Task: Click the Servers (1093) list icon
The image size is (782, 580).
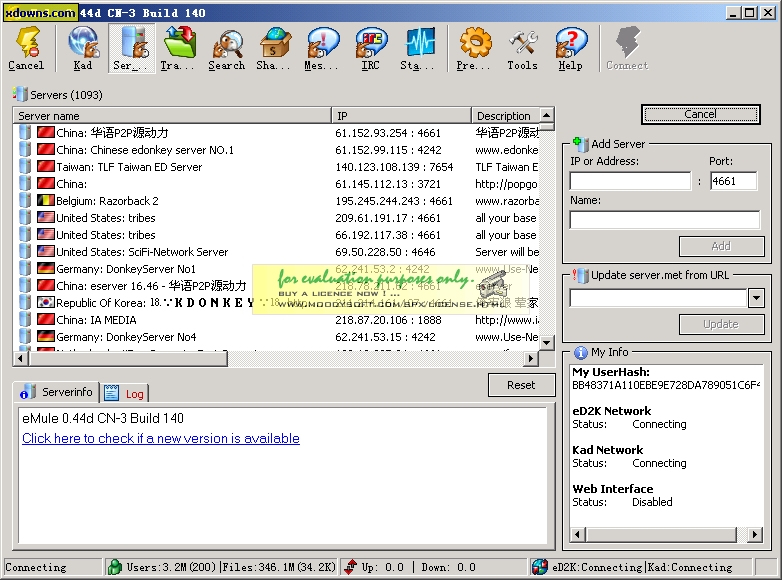Action: (20, 94)
